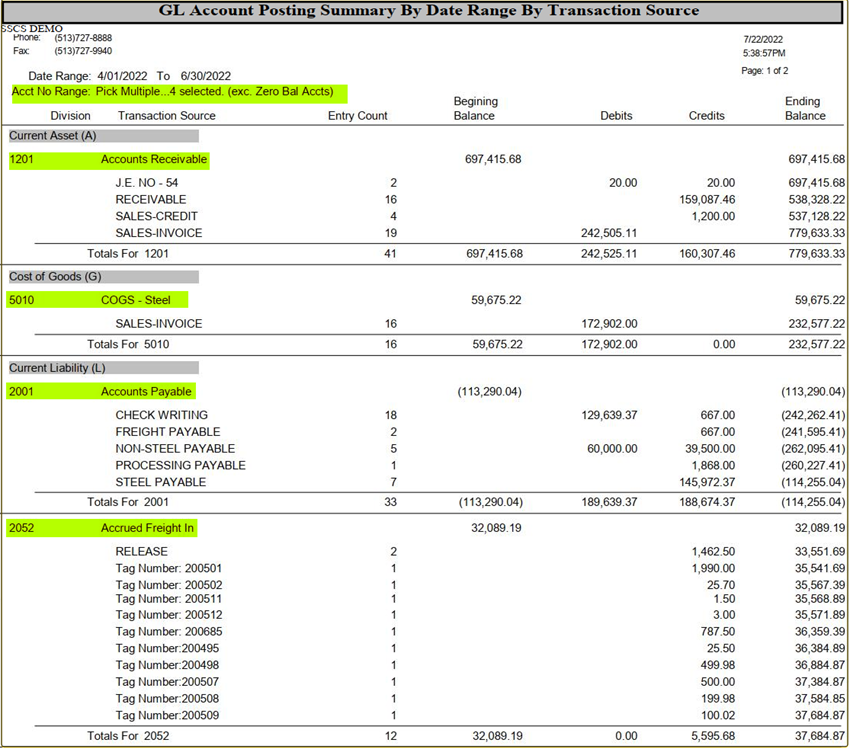Select the J.E. NO - 54 transaction row
The width and height of the screenshot is (850, 749).
click(x=147, y=183)
